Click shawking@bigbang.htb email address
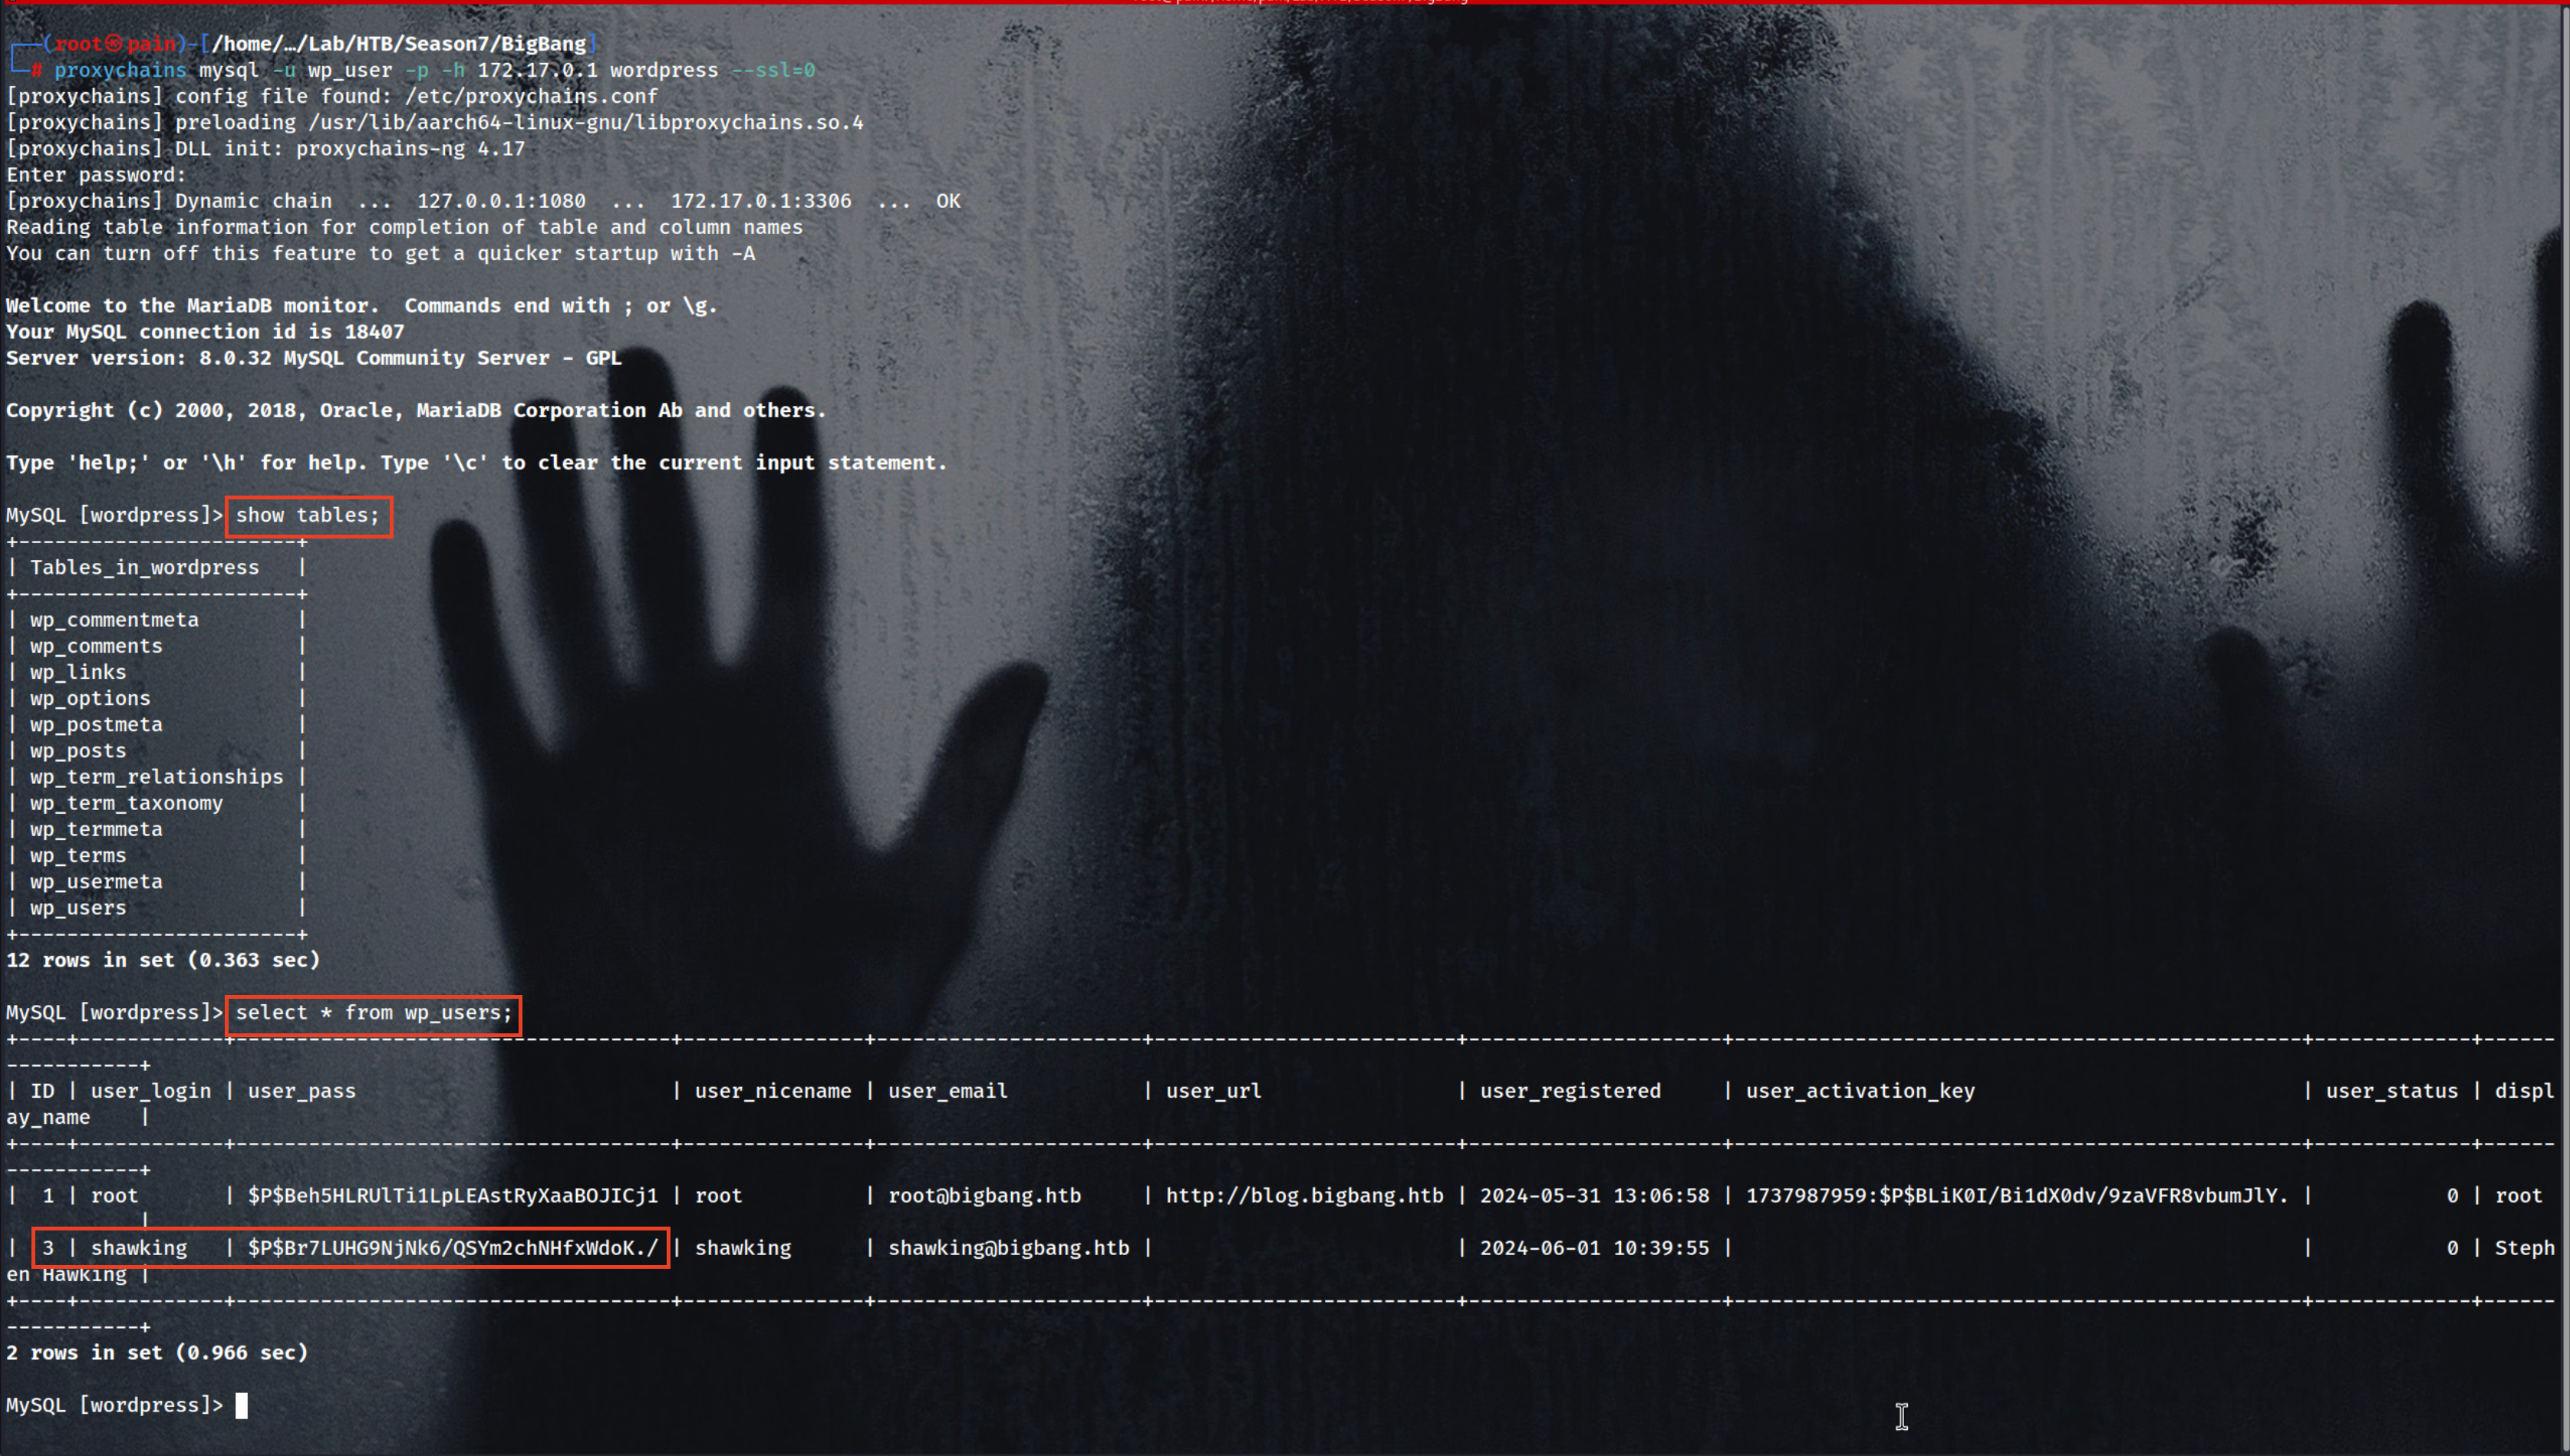This screenshot has width=2570, height=1456. coord(1008,1248)
